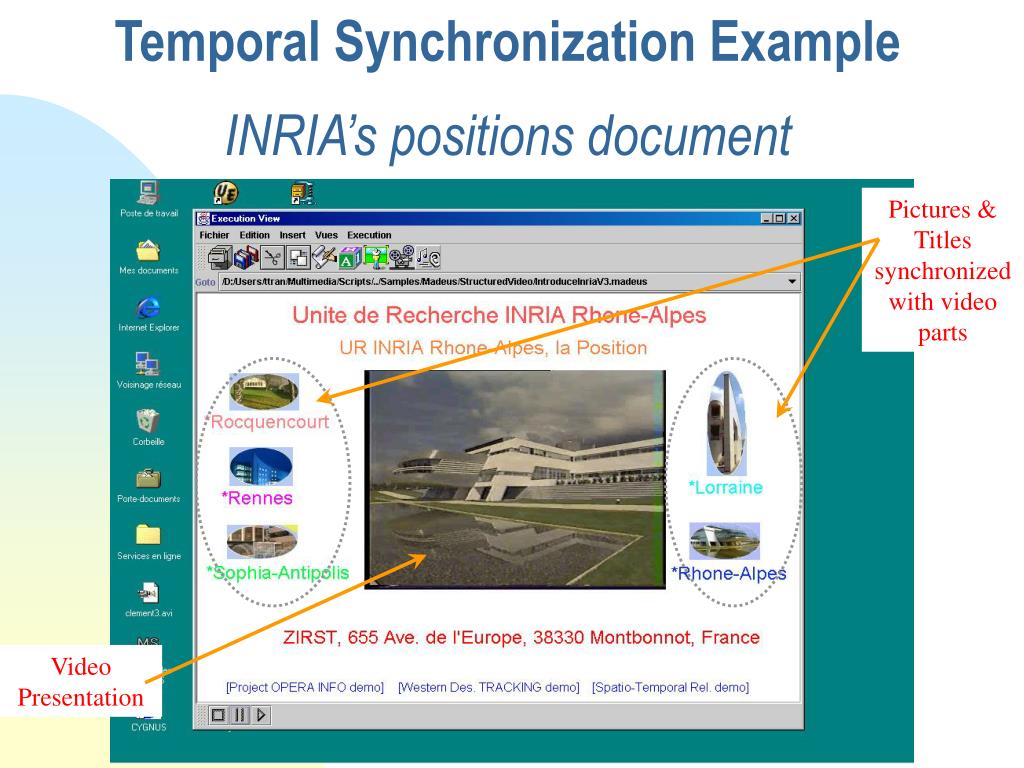Click the film projector video icon

click(x=402, y=257)
